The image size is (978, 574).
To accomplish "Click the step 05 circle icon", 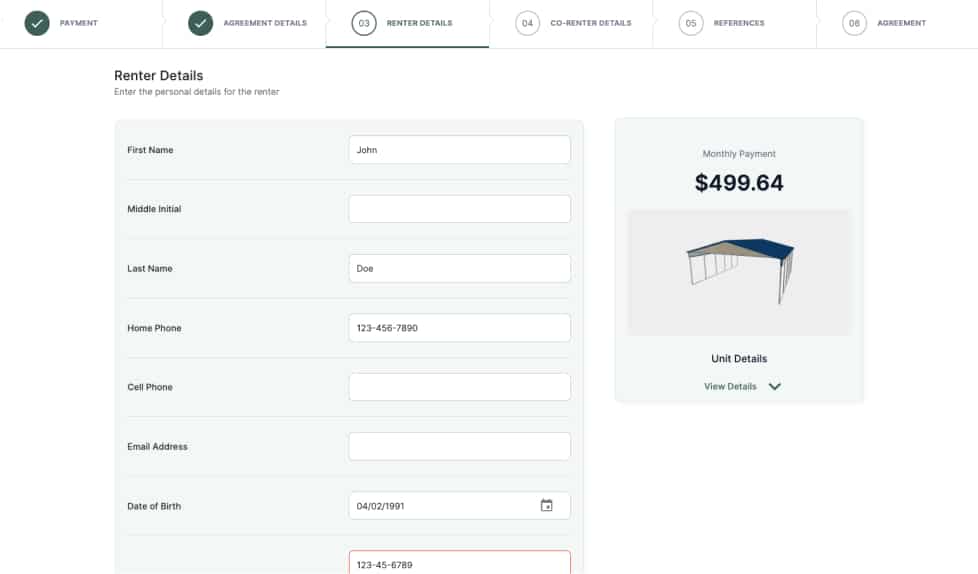I will (x=690, y=23).
